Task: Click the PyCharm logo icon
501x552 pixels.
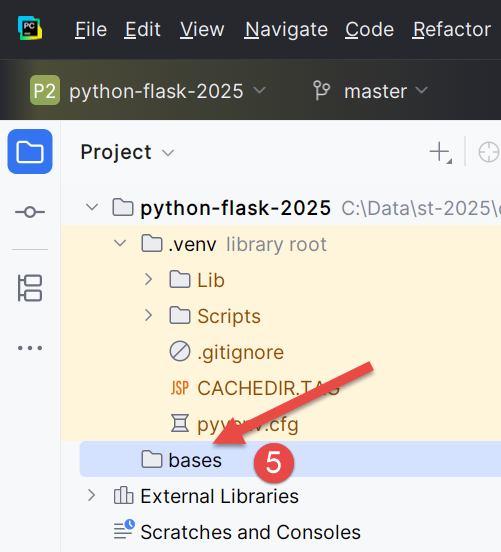Action: point(30,28)
